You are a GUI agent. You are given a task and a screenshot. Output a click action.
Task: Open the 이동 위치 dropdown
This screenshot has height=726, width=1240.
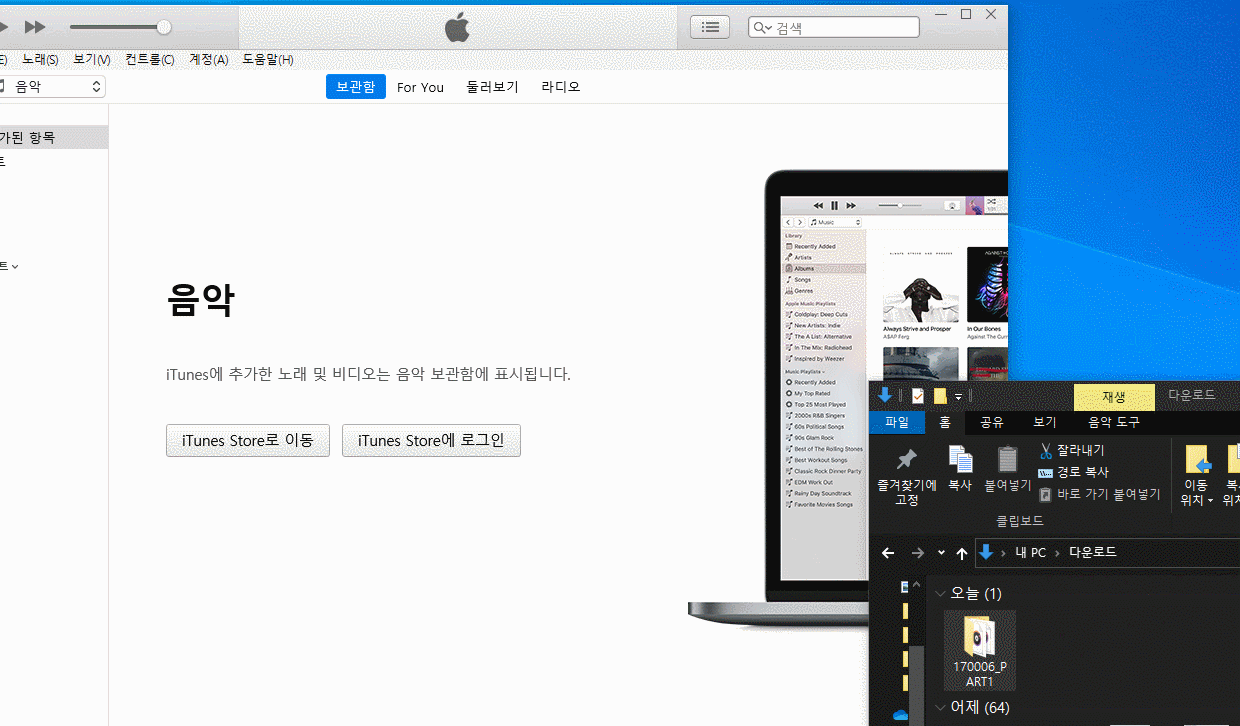[1196, 476]
